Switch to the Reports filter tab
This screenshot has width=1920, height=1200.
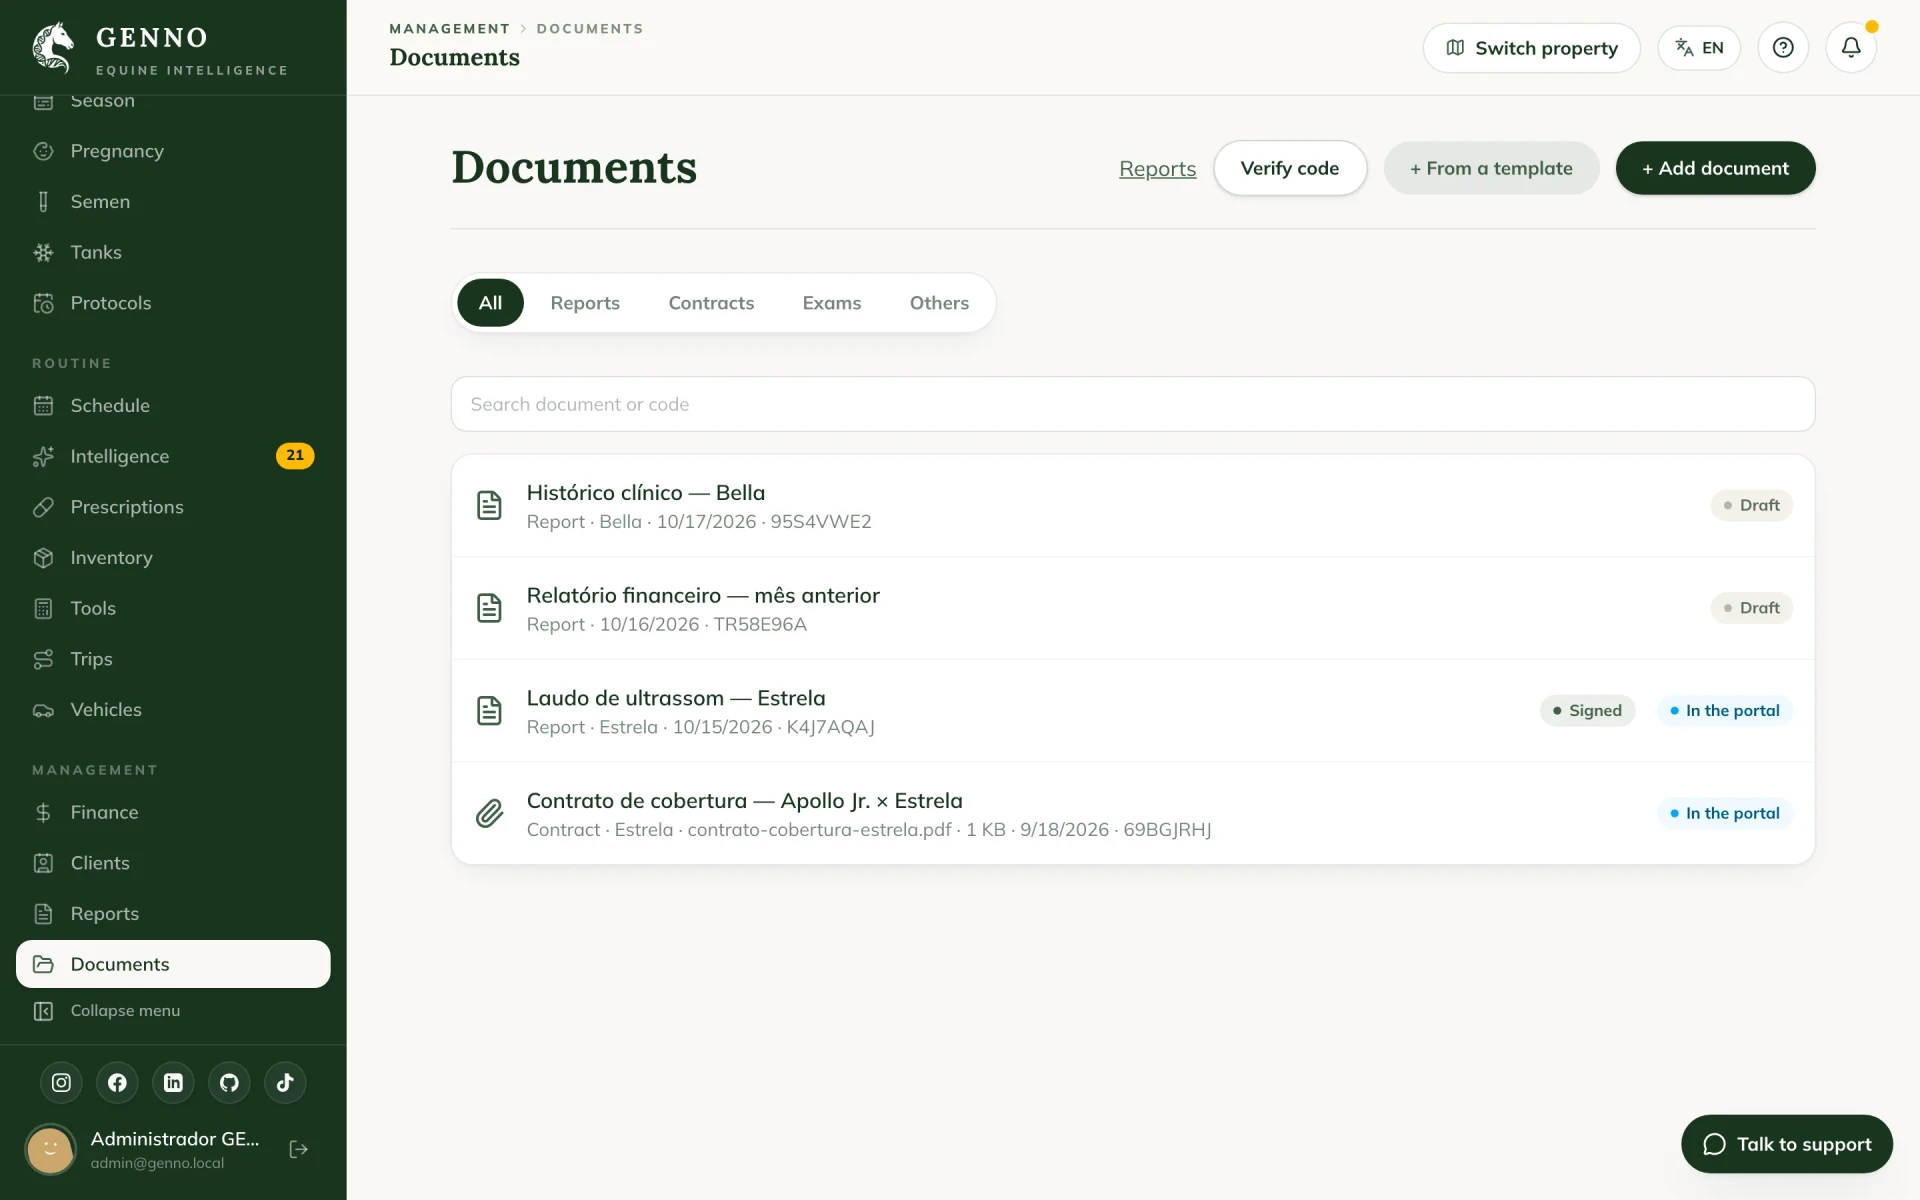pos(585,302)
